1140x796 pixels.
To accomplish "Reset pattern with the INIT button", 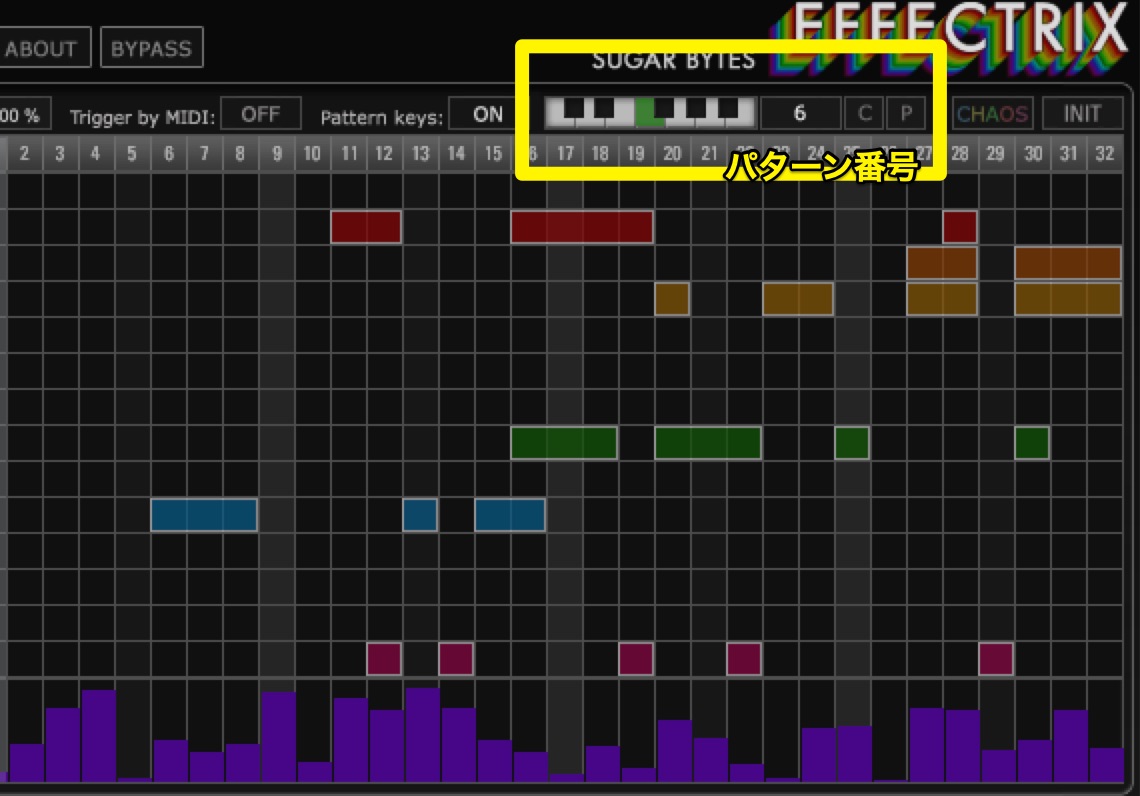I will 1082,114.
